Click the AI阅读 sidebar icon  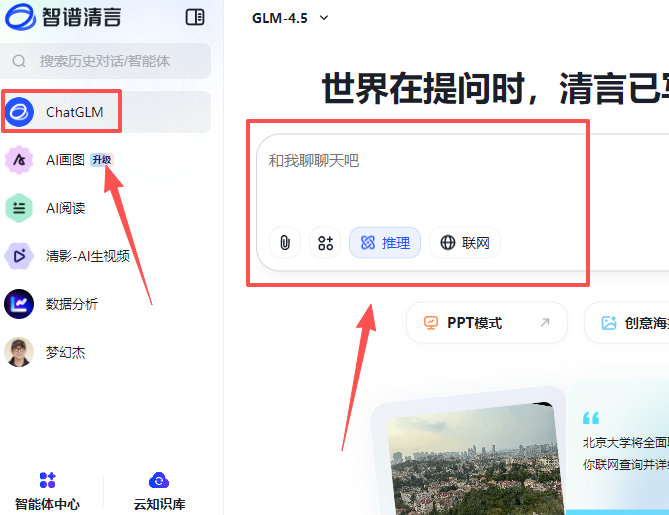20,208
